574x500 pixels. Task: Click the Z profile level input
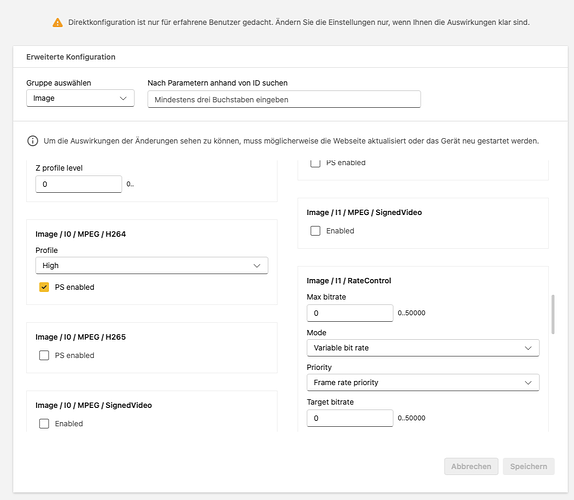tap(78, 184)
